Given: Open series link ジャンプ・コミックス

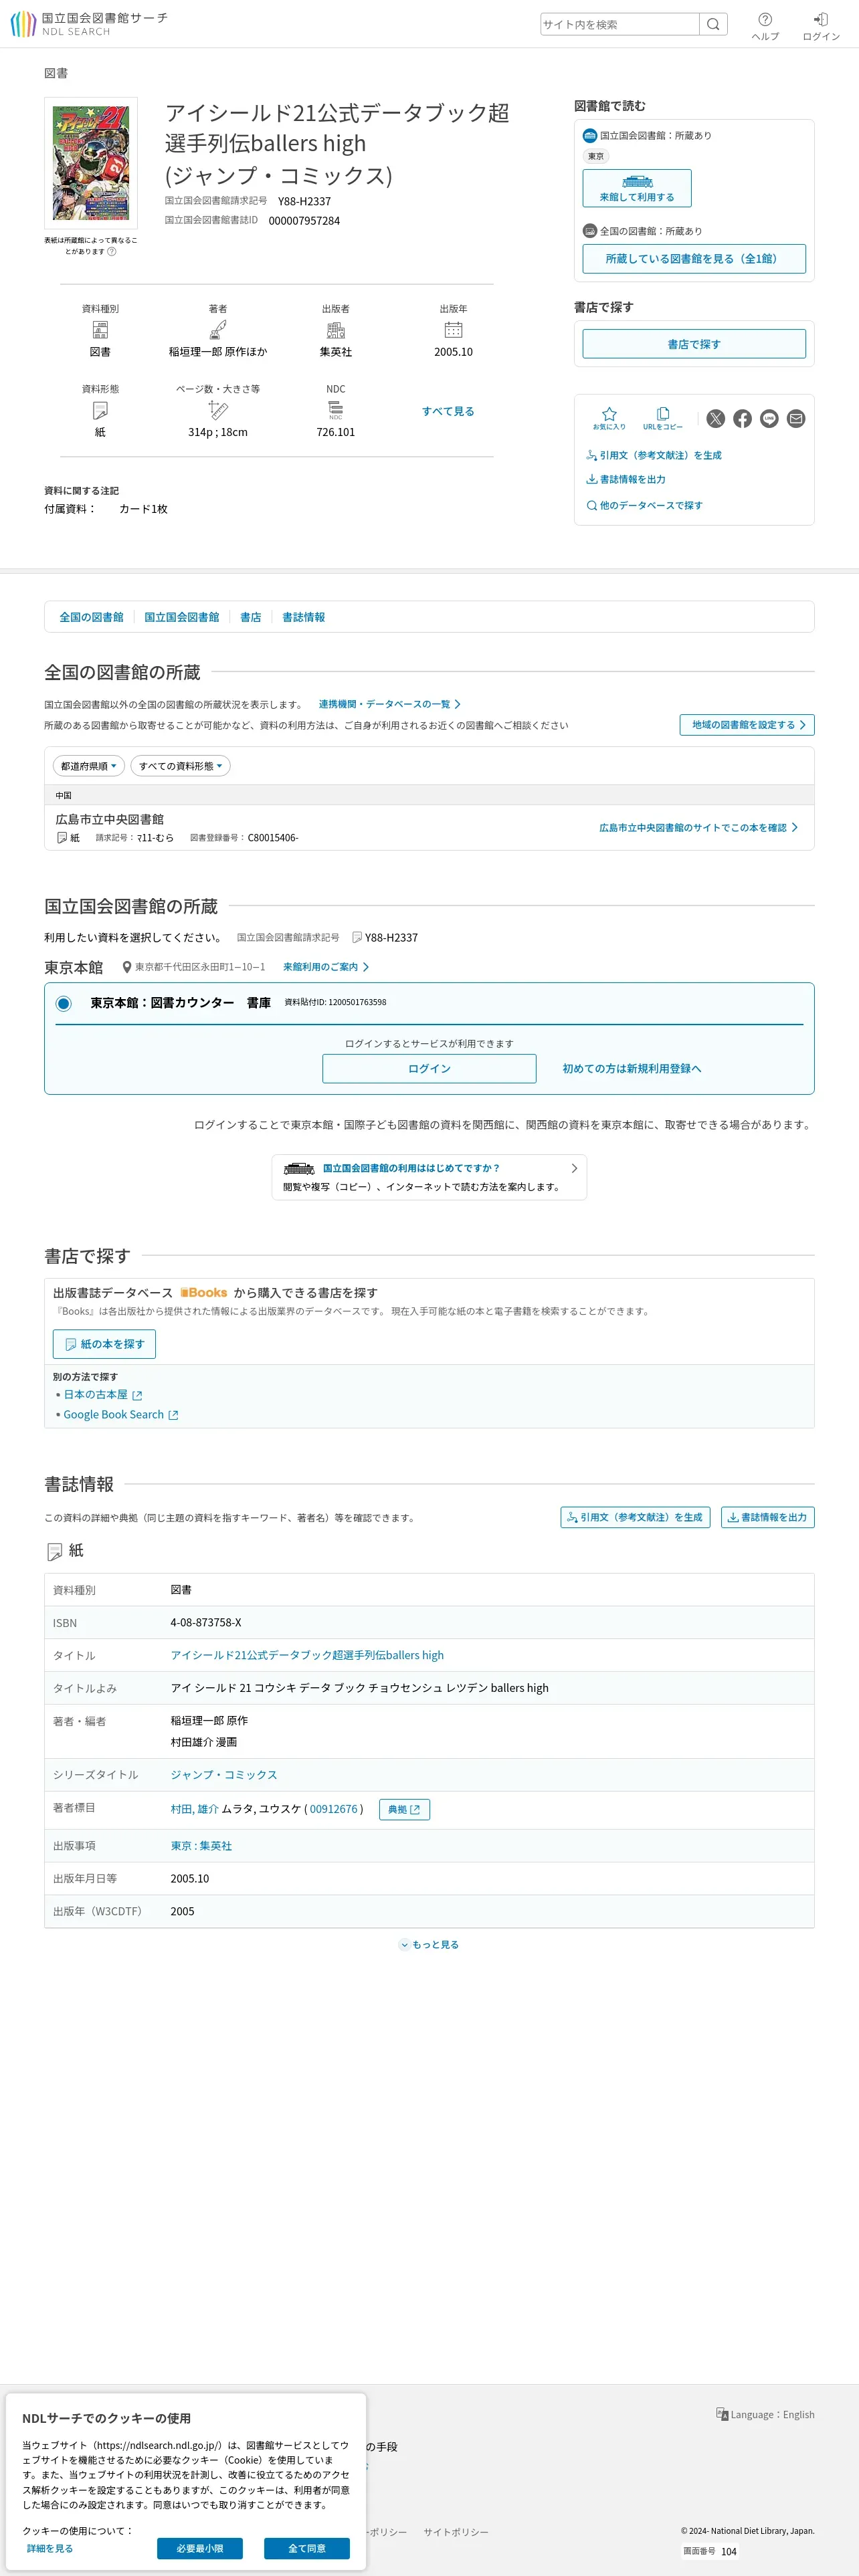Looking at the screenshot, I should pos(224,1775).
